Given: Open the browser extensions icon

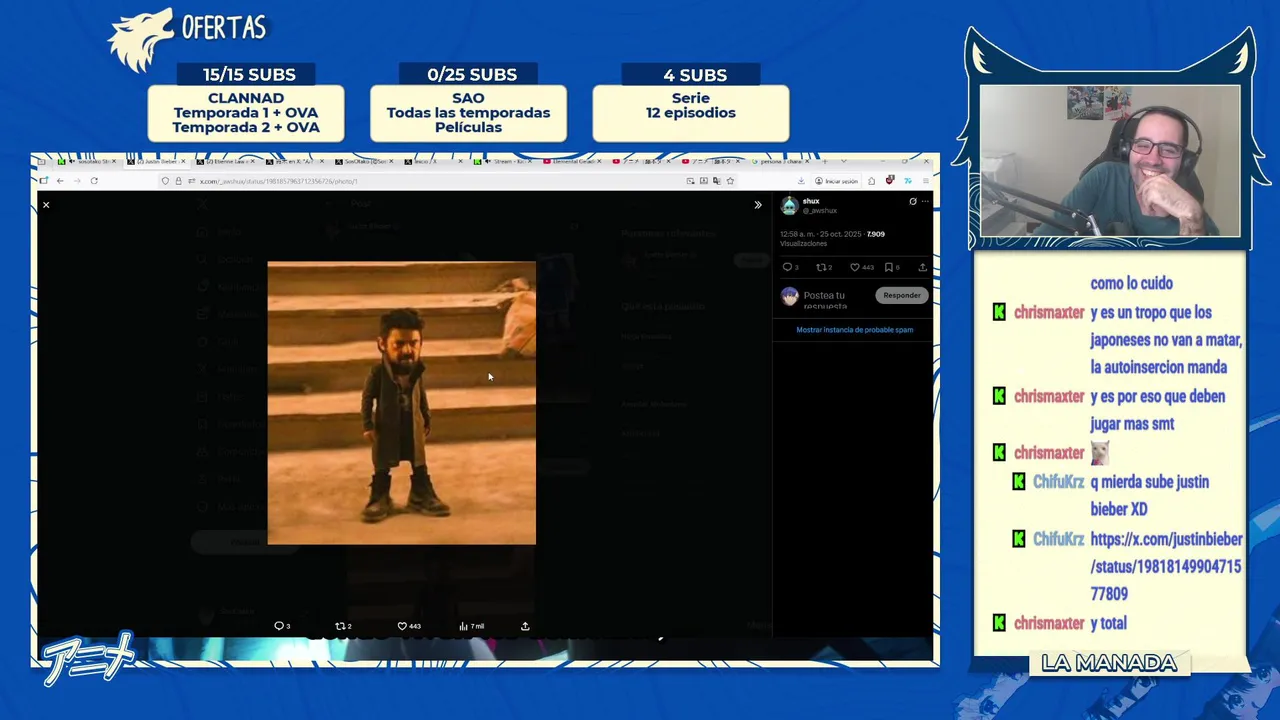Looking at the screenshot, I should 871,181.
